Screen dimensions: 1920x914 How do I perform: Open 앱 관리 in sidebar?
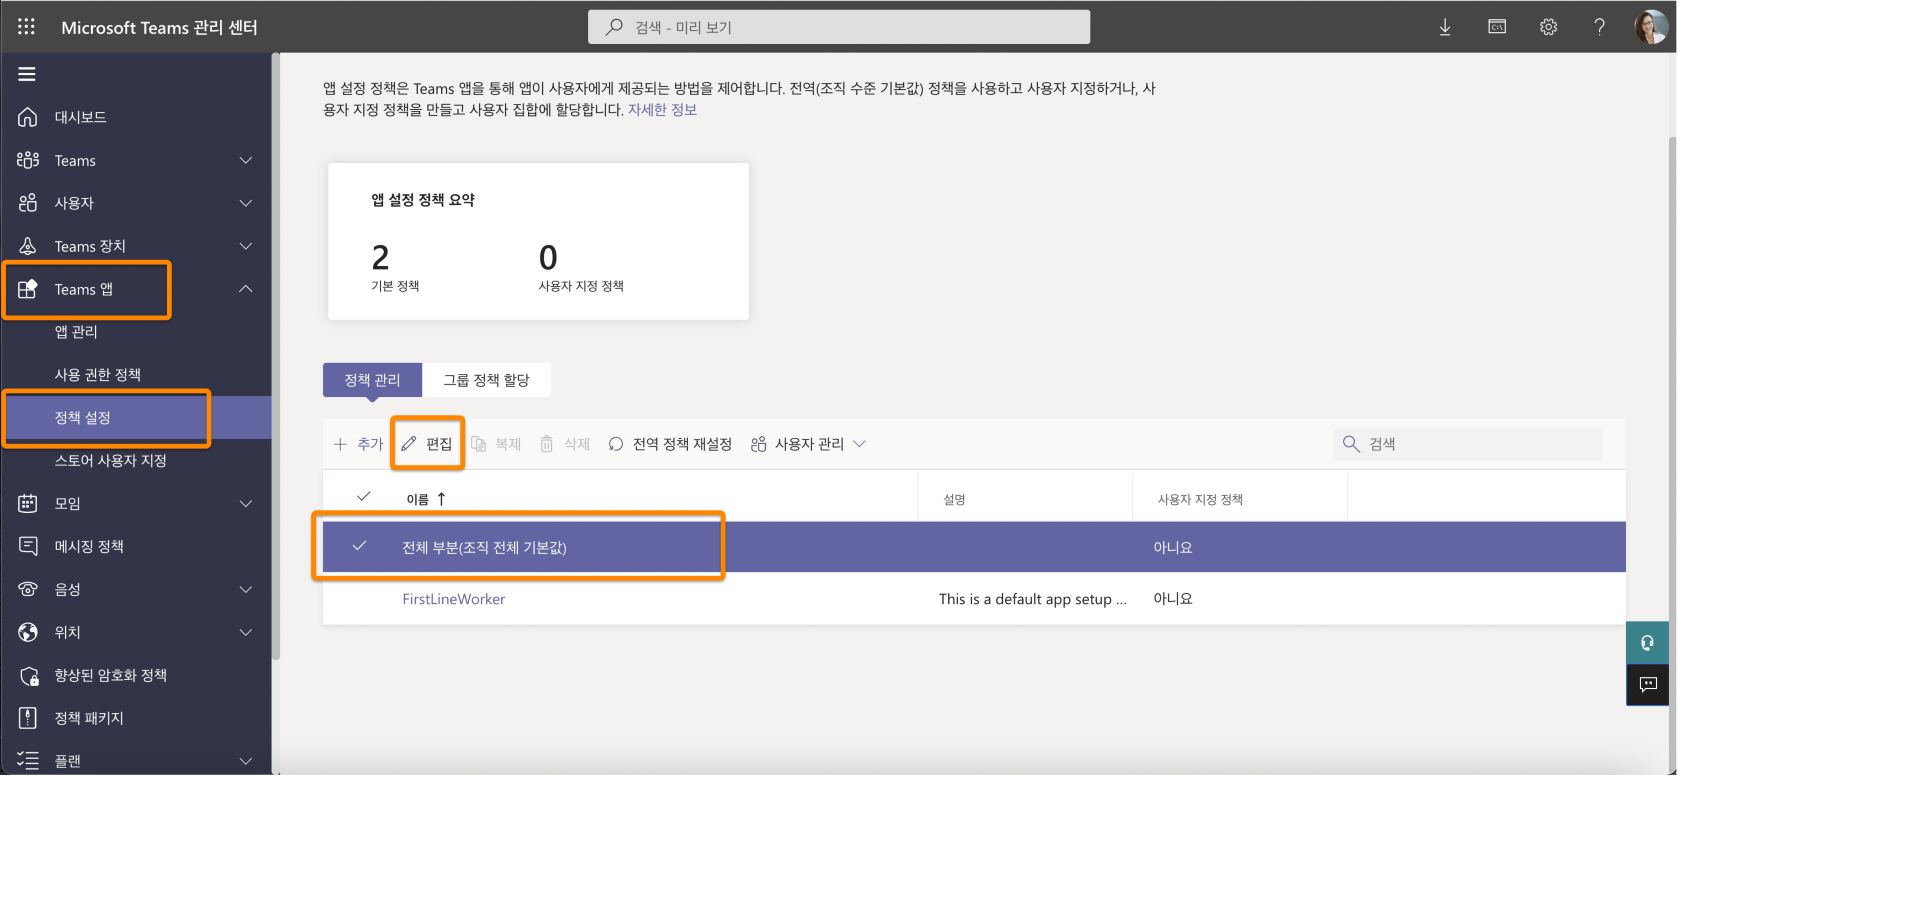[76, 332]
